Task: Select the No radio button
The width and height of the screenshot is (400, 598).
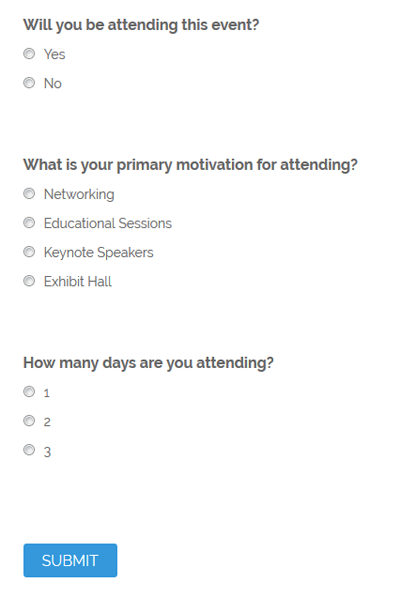Action: click(29, 82)
